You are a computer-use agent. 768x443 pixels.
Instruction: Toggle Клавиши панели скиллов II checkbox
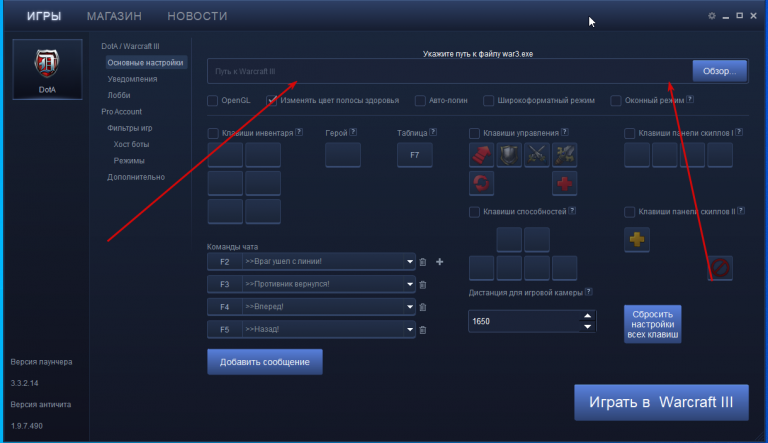630,212
